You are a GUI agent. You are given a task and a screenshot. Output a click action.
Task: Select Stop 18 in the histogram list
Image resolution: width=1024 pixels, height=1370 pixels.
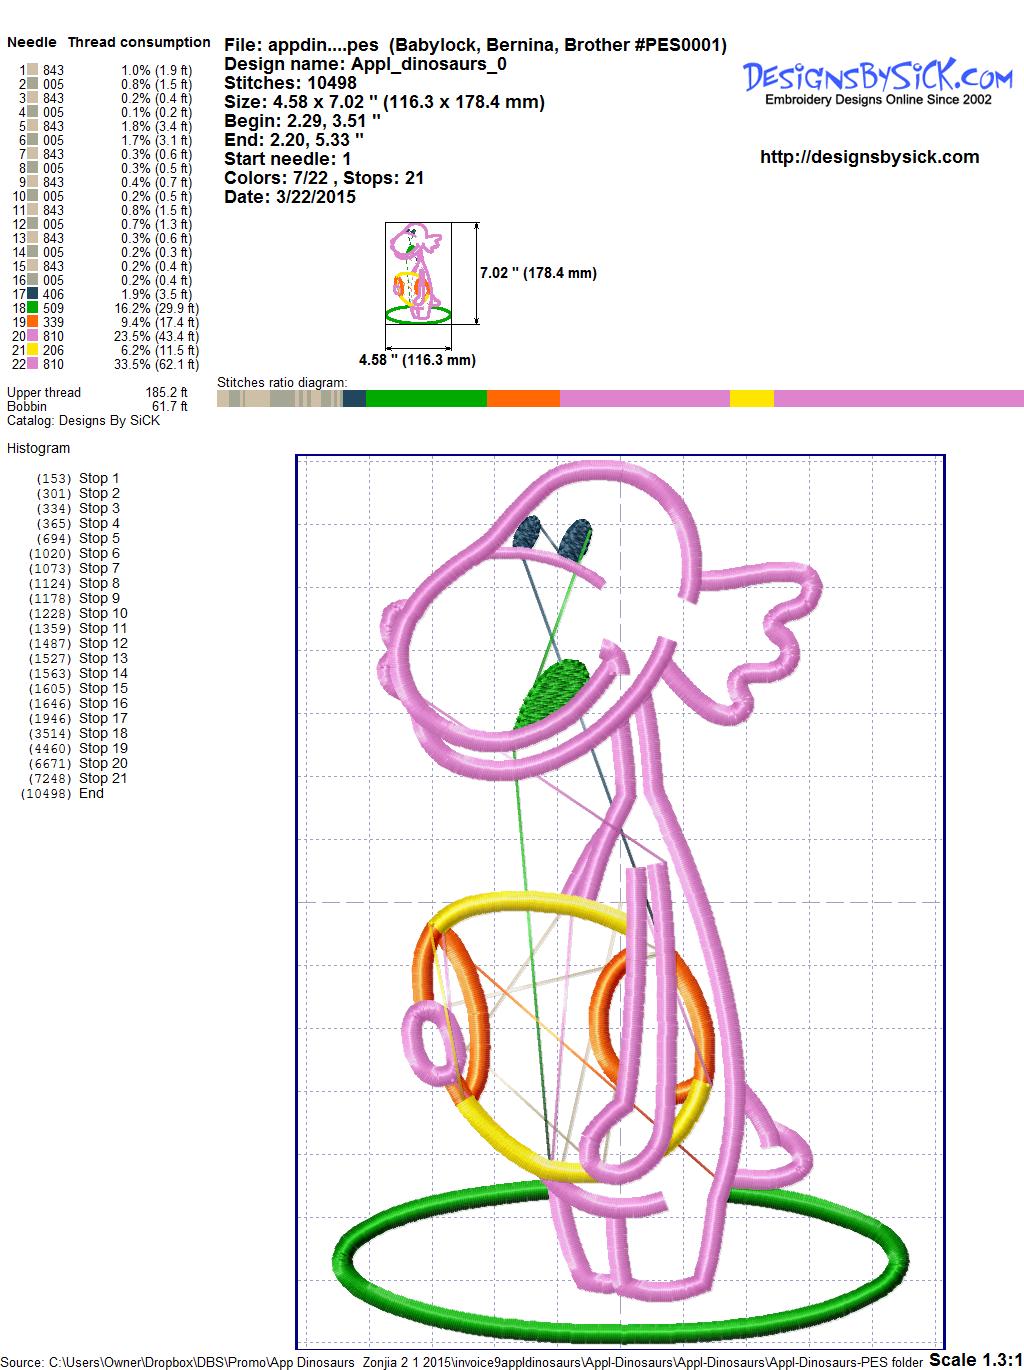tap(103, 733)
